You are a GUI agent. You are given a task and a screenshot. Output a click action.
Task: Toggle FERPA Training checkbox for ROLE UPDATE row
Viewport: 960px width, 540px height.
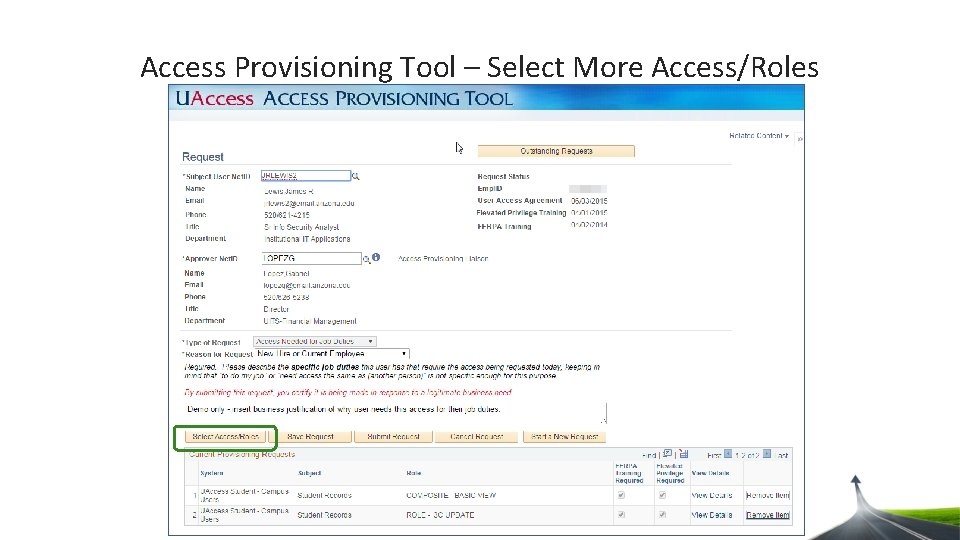pos(621,515)
